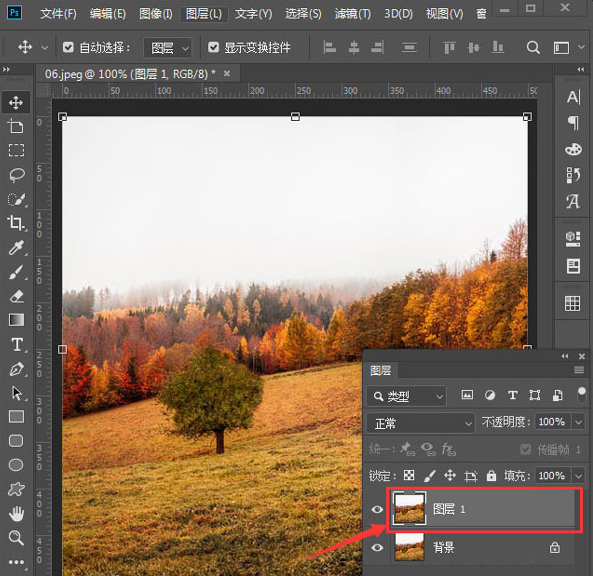Hide the 图层 1 layer visibility eye

tap(377, 509)
